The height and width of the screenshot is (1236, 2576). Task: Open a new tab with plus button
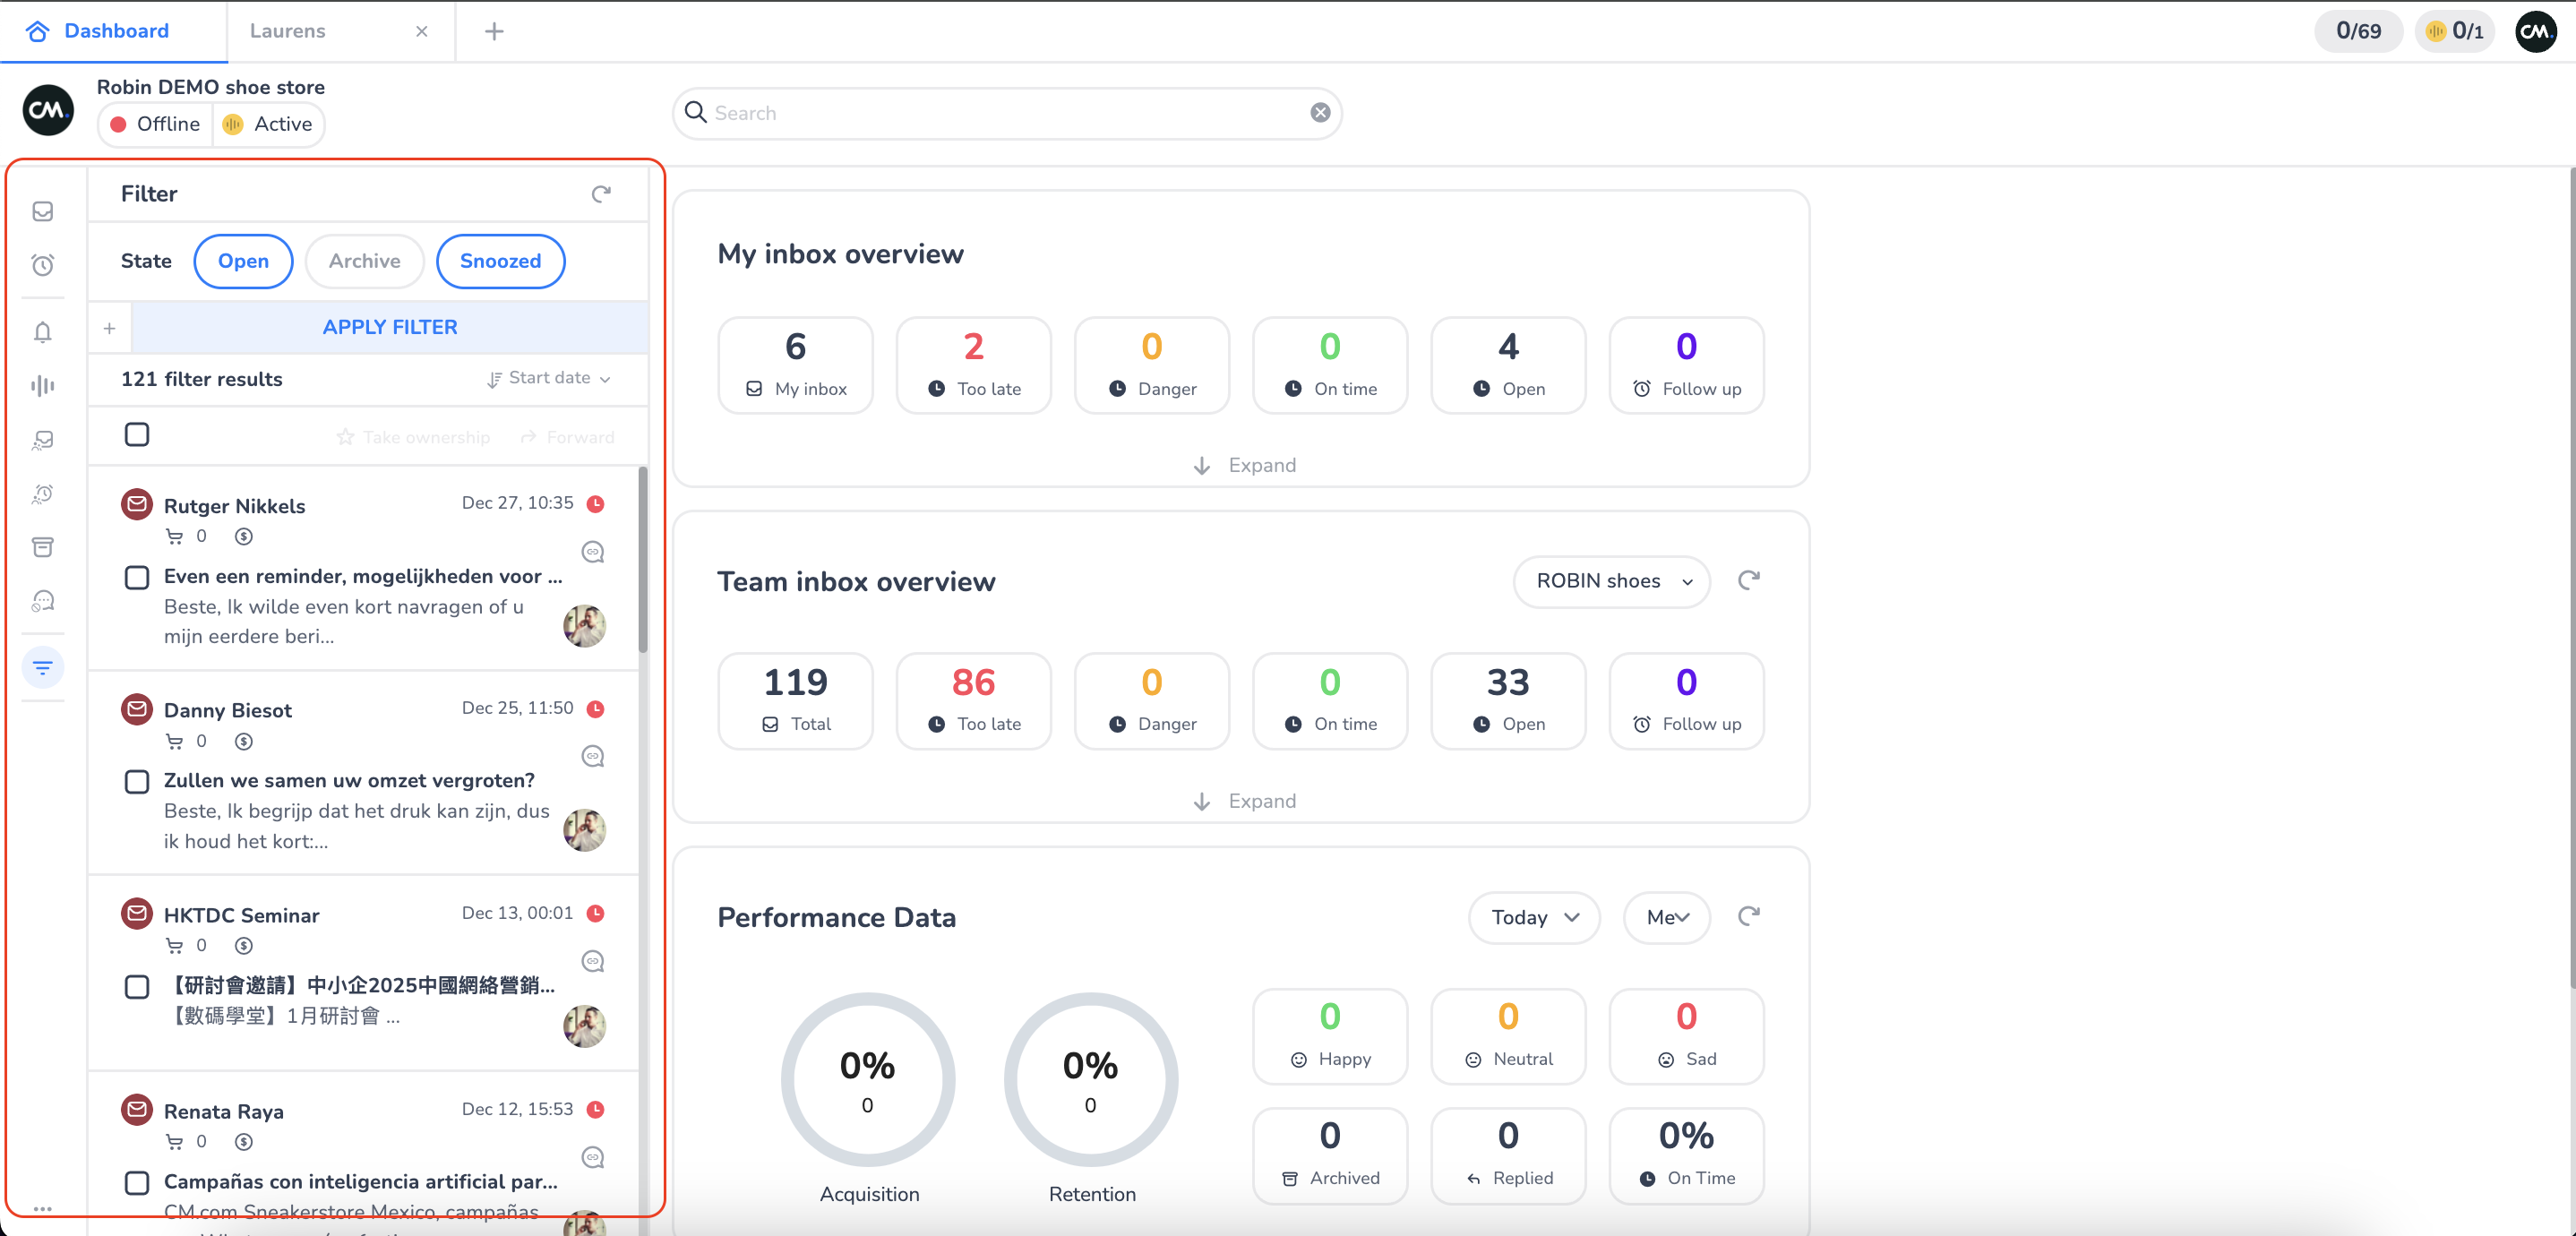pos(494,31)
